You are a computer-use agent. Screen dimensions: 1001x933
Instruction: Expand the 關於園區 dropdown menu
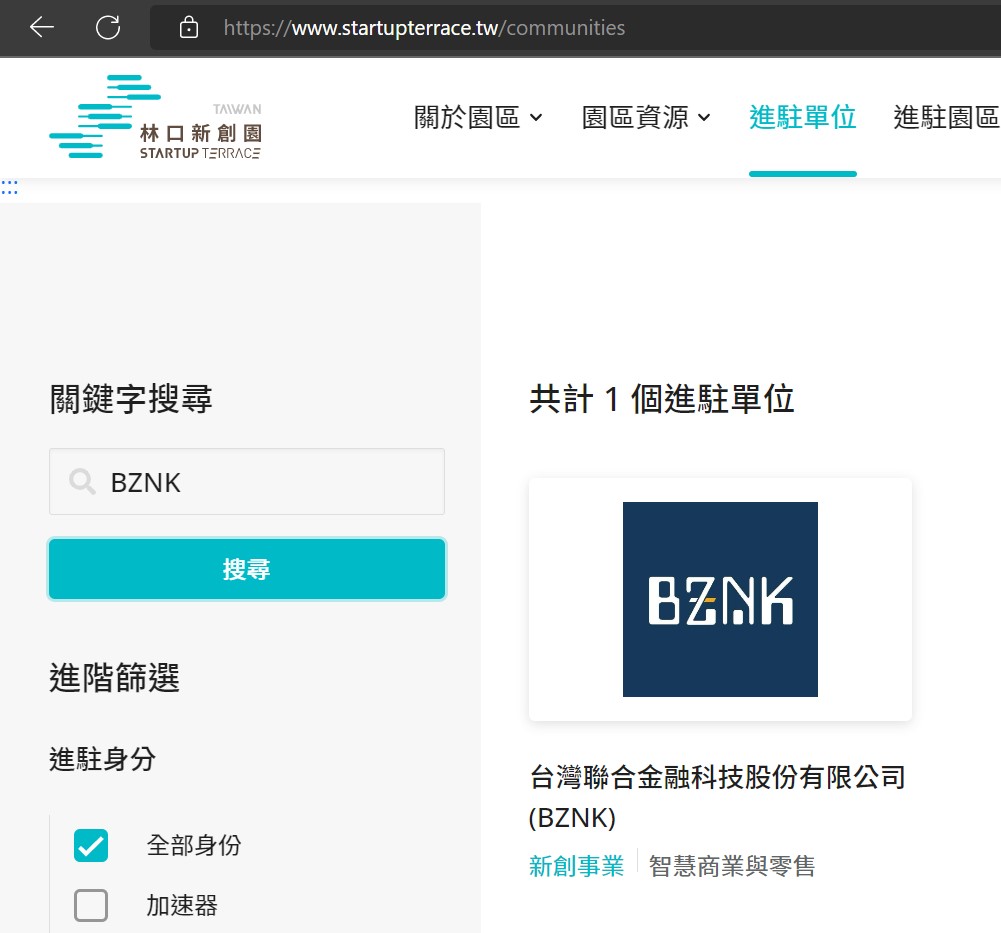click(x=478, y=117)
